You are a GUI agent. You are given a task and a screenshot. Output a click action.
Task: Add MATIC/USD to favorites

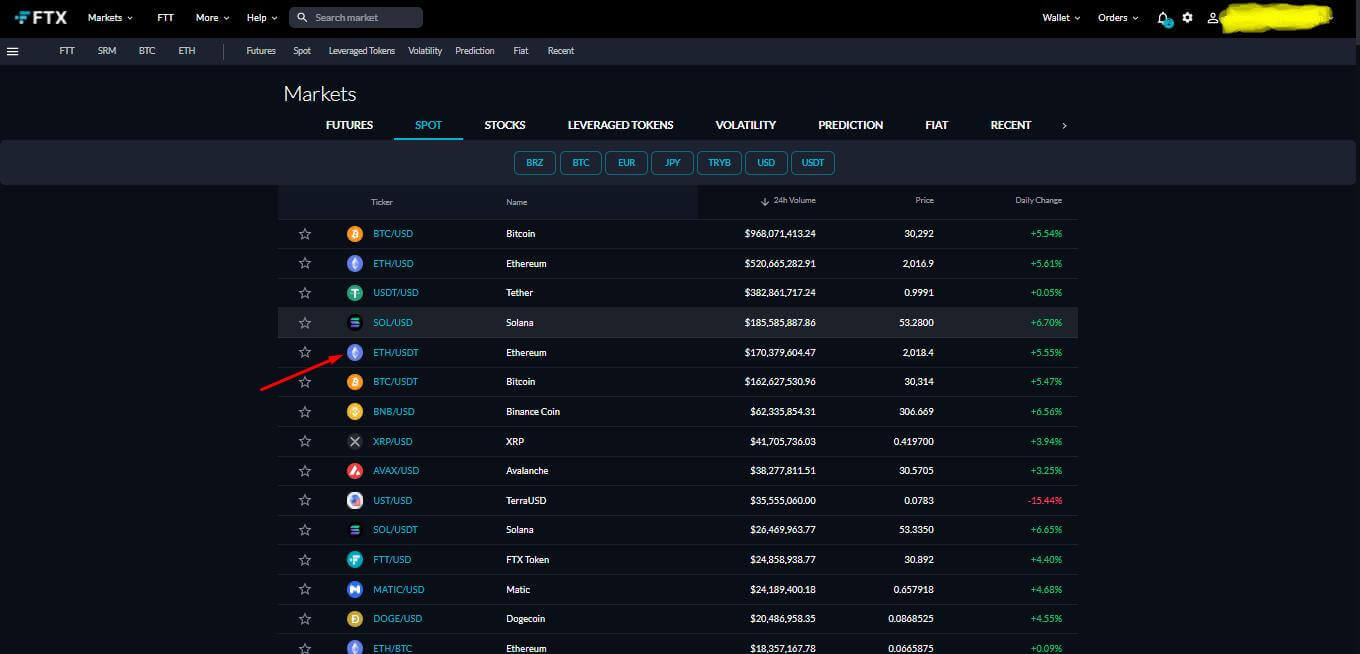(305, 590)
